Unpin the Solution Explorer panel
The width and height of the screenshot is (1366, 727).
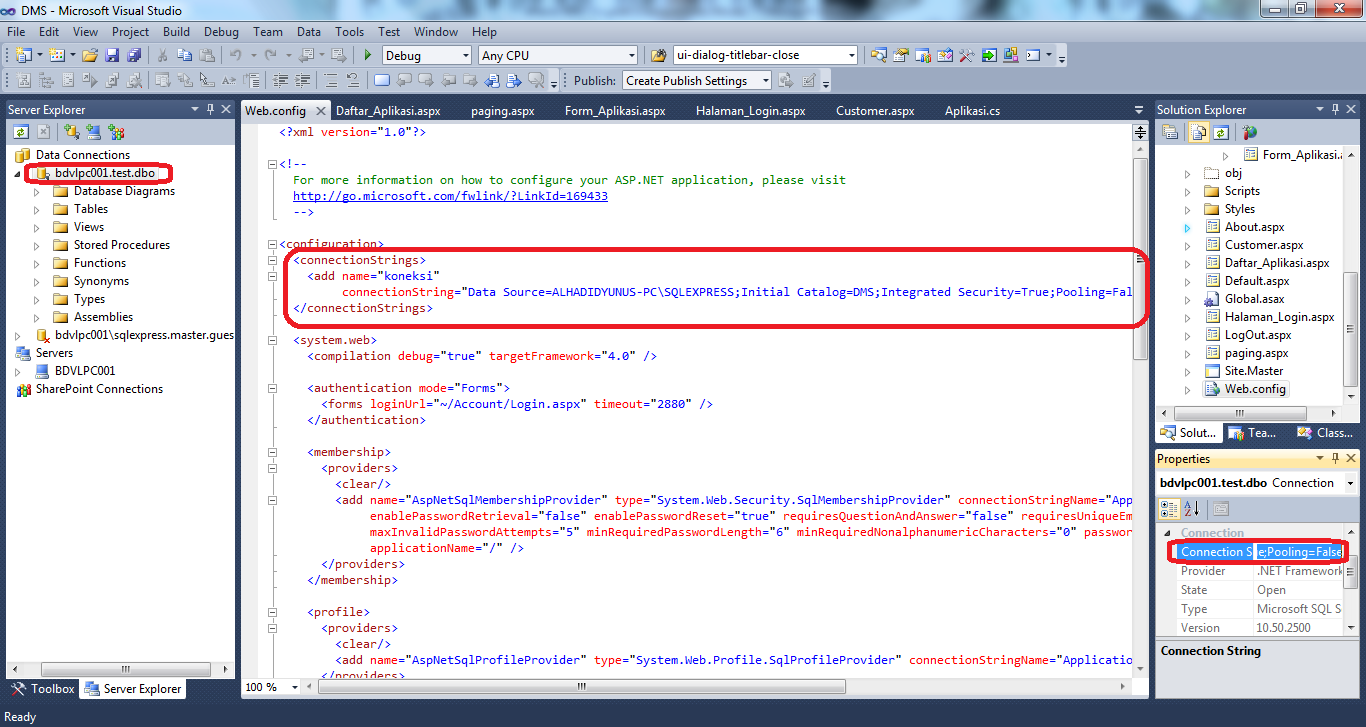click(1335, 109)
